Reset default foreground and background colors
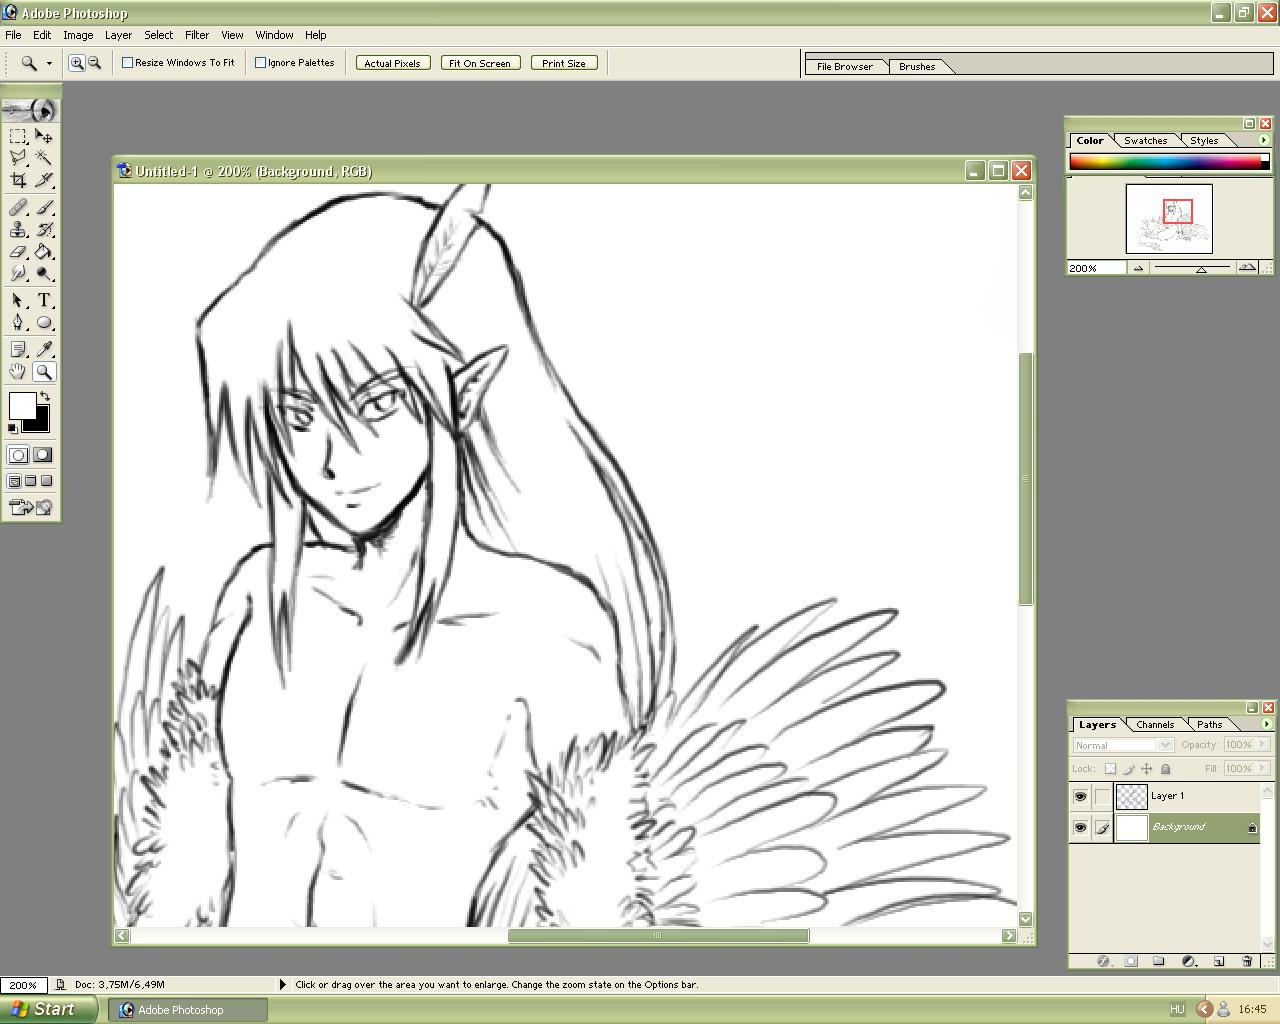The width and height of the screenshot is (1280, 1024). pyautogui.click(x=13, y=429)
